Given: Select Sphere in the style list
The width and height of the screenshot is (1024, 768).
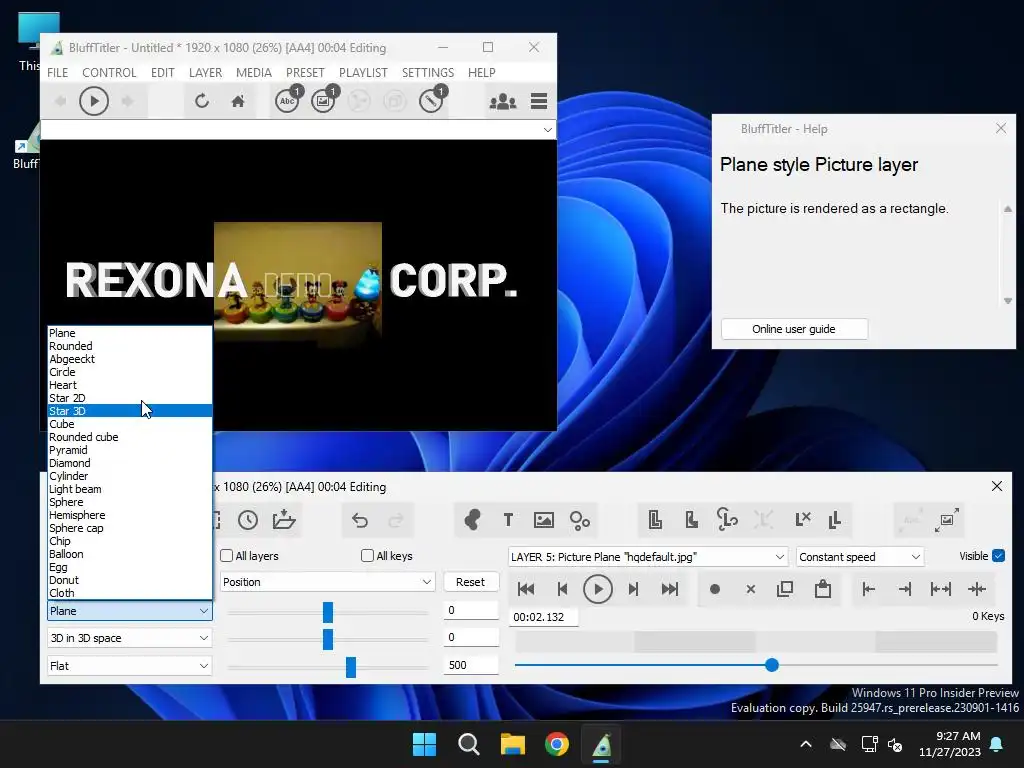Looking at the screenshot, I should coord(130,502).
